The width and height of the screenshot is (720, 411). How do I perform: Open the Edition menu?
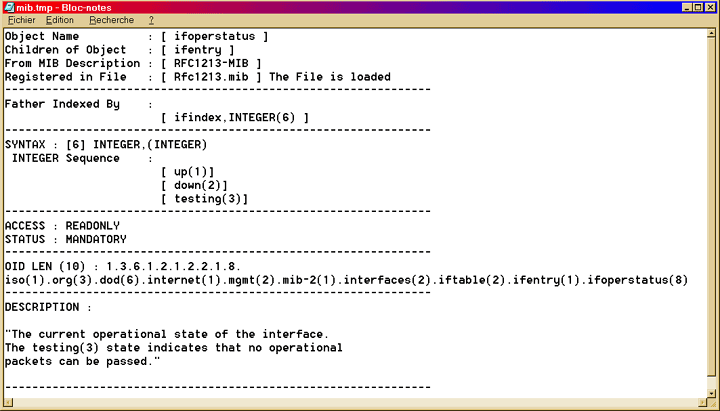[x=60, y=20]
